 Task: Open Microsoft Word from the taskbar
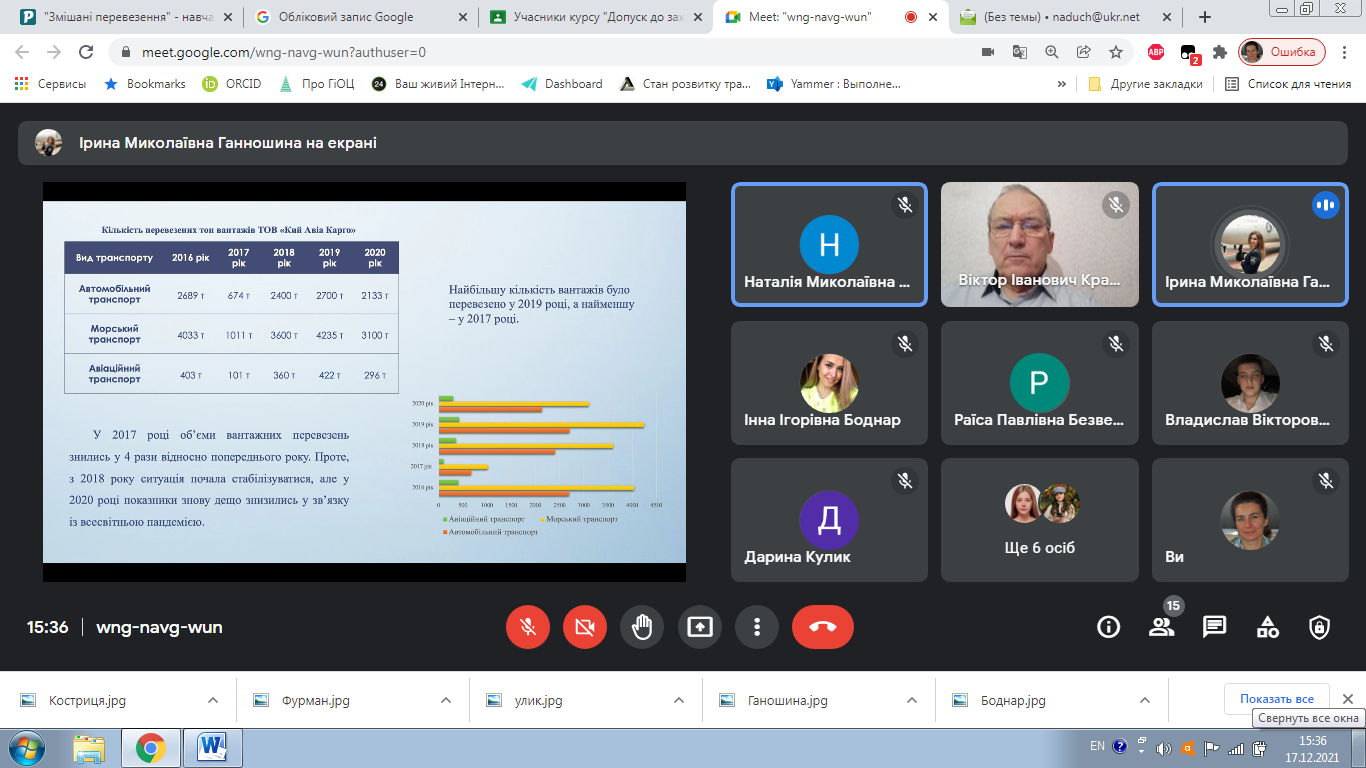tap(213, 747)
